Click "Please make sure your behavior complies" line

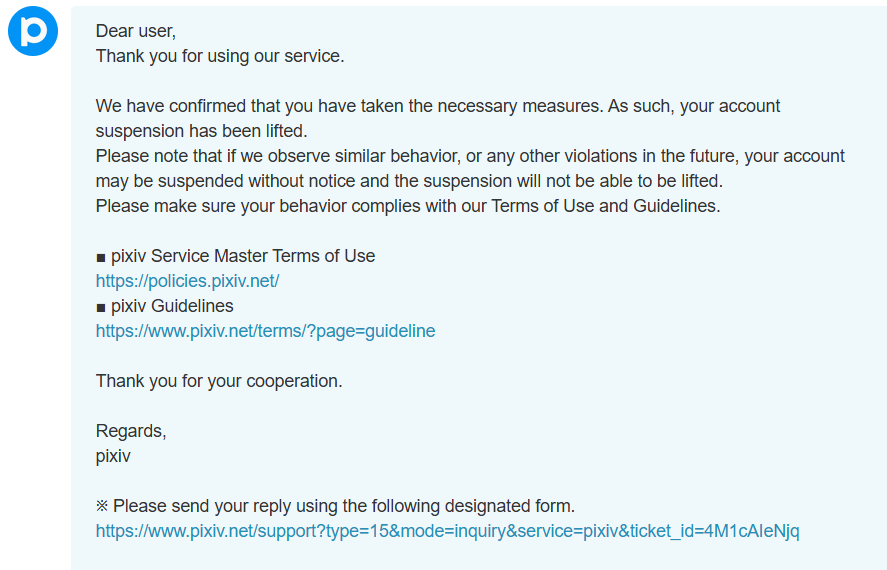408,206
